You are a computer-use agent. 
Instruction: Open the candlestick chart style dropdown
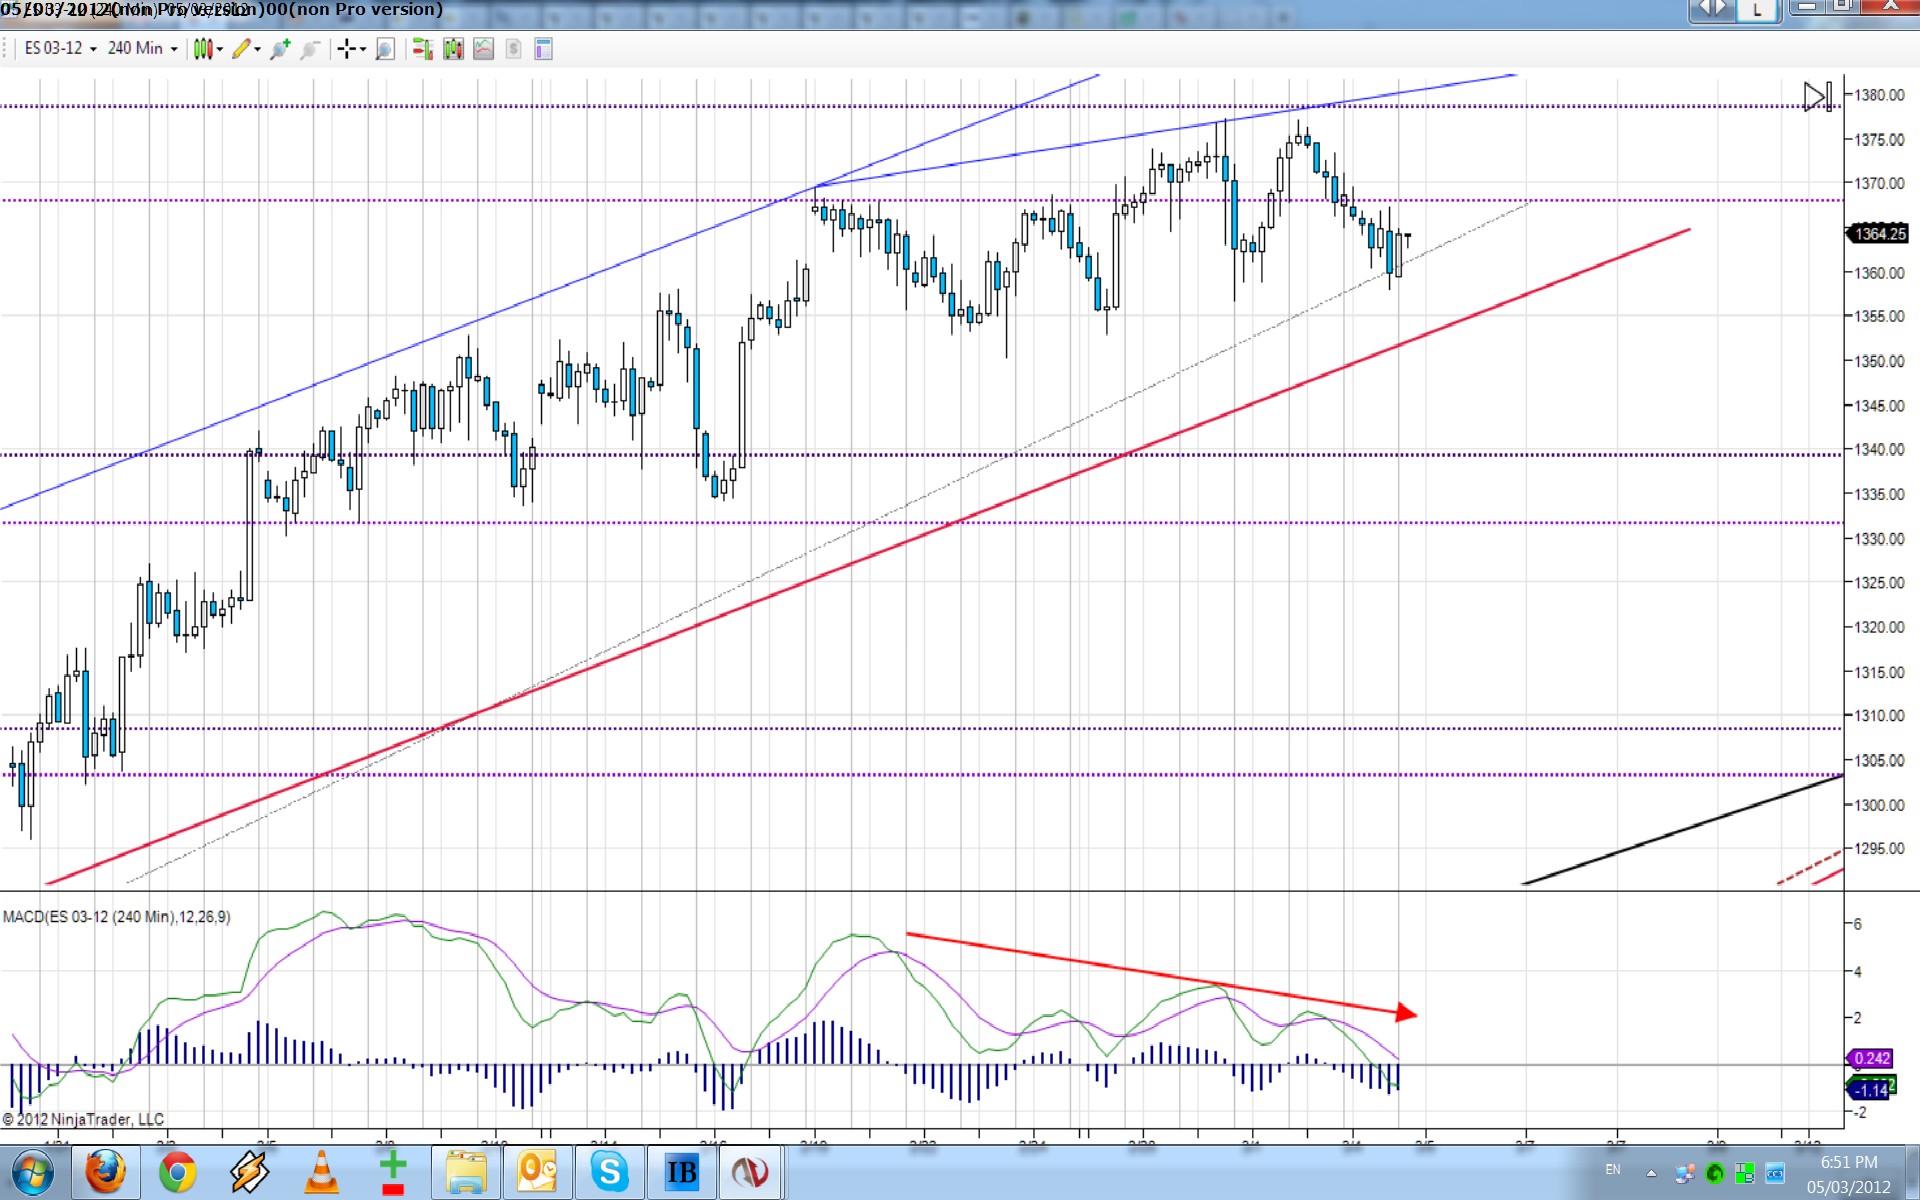pos(208,49)
